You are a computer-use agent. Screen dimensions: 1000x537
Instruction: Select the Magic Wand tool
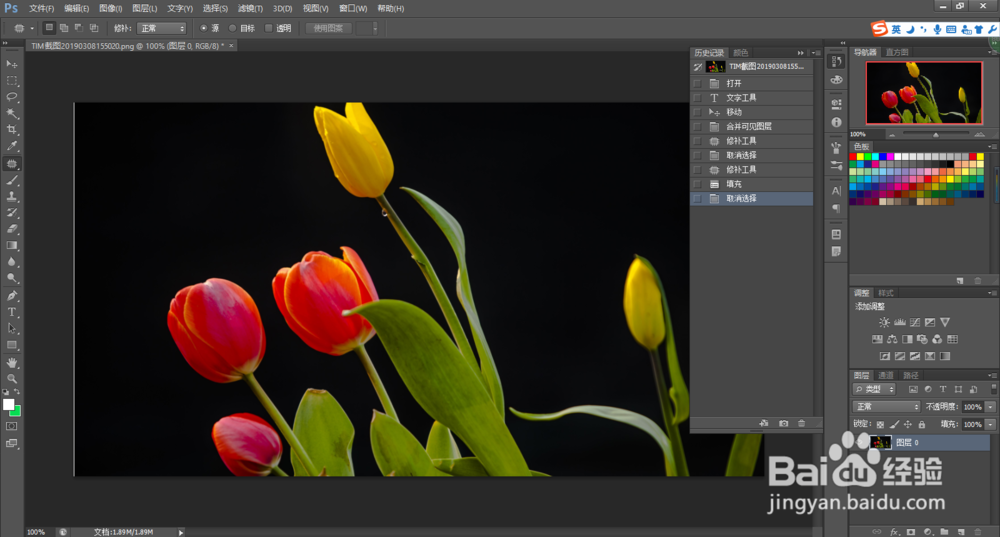11,114
